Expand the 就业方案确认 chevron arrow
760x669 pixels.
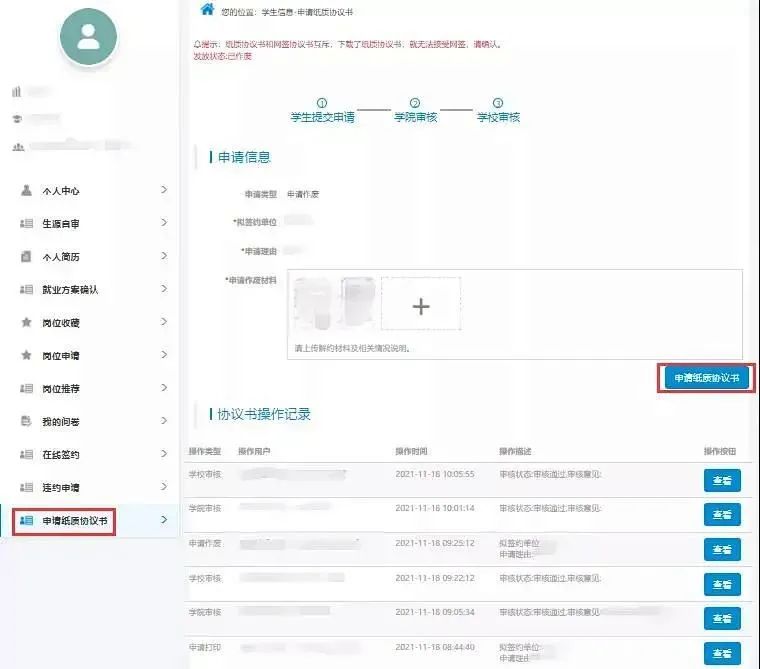point(164,289)
